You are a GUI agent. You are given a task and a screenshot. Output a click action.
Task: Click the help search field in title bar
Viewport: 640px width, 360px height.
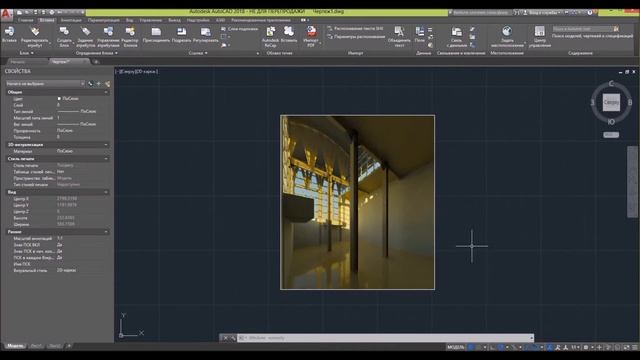coord(481,13)
